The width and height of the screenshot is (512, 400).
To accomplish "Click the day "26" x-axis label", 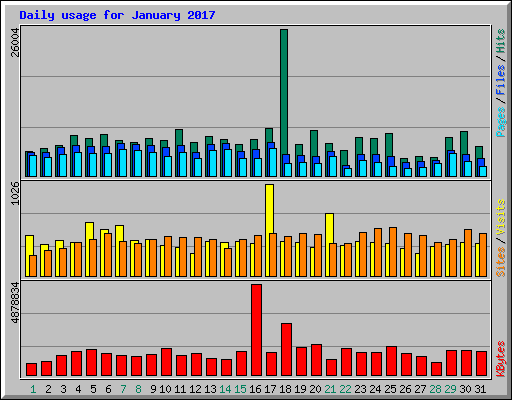I will [405, 389].
